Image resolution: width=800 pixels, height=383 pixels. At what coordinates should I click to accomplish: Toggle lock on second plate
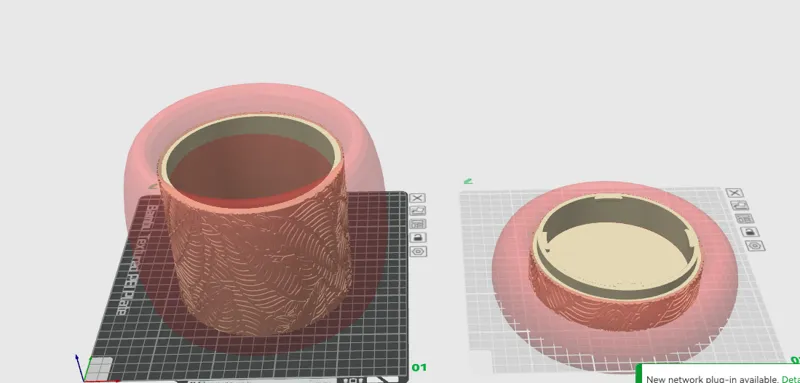[x=749, y=232]
